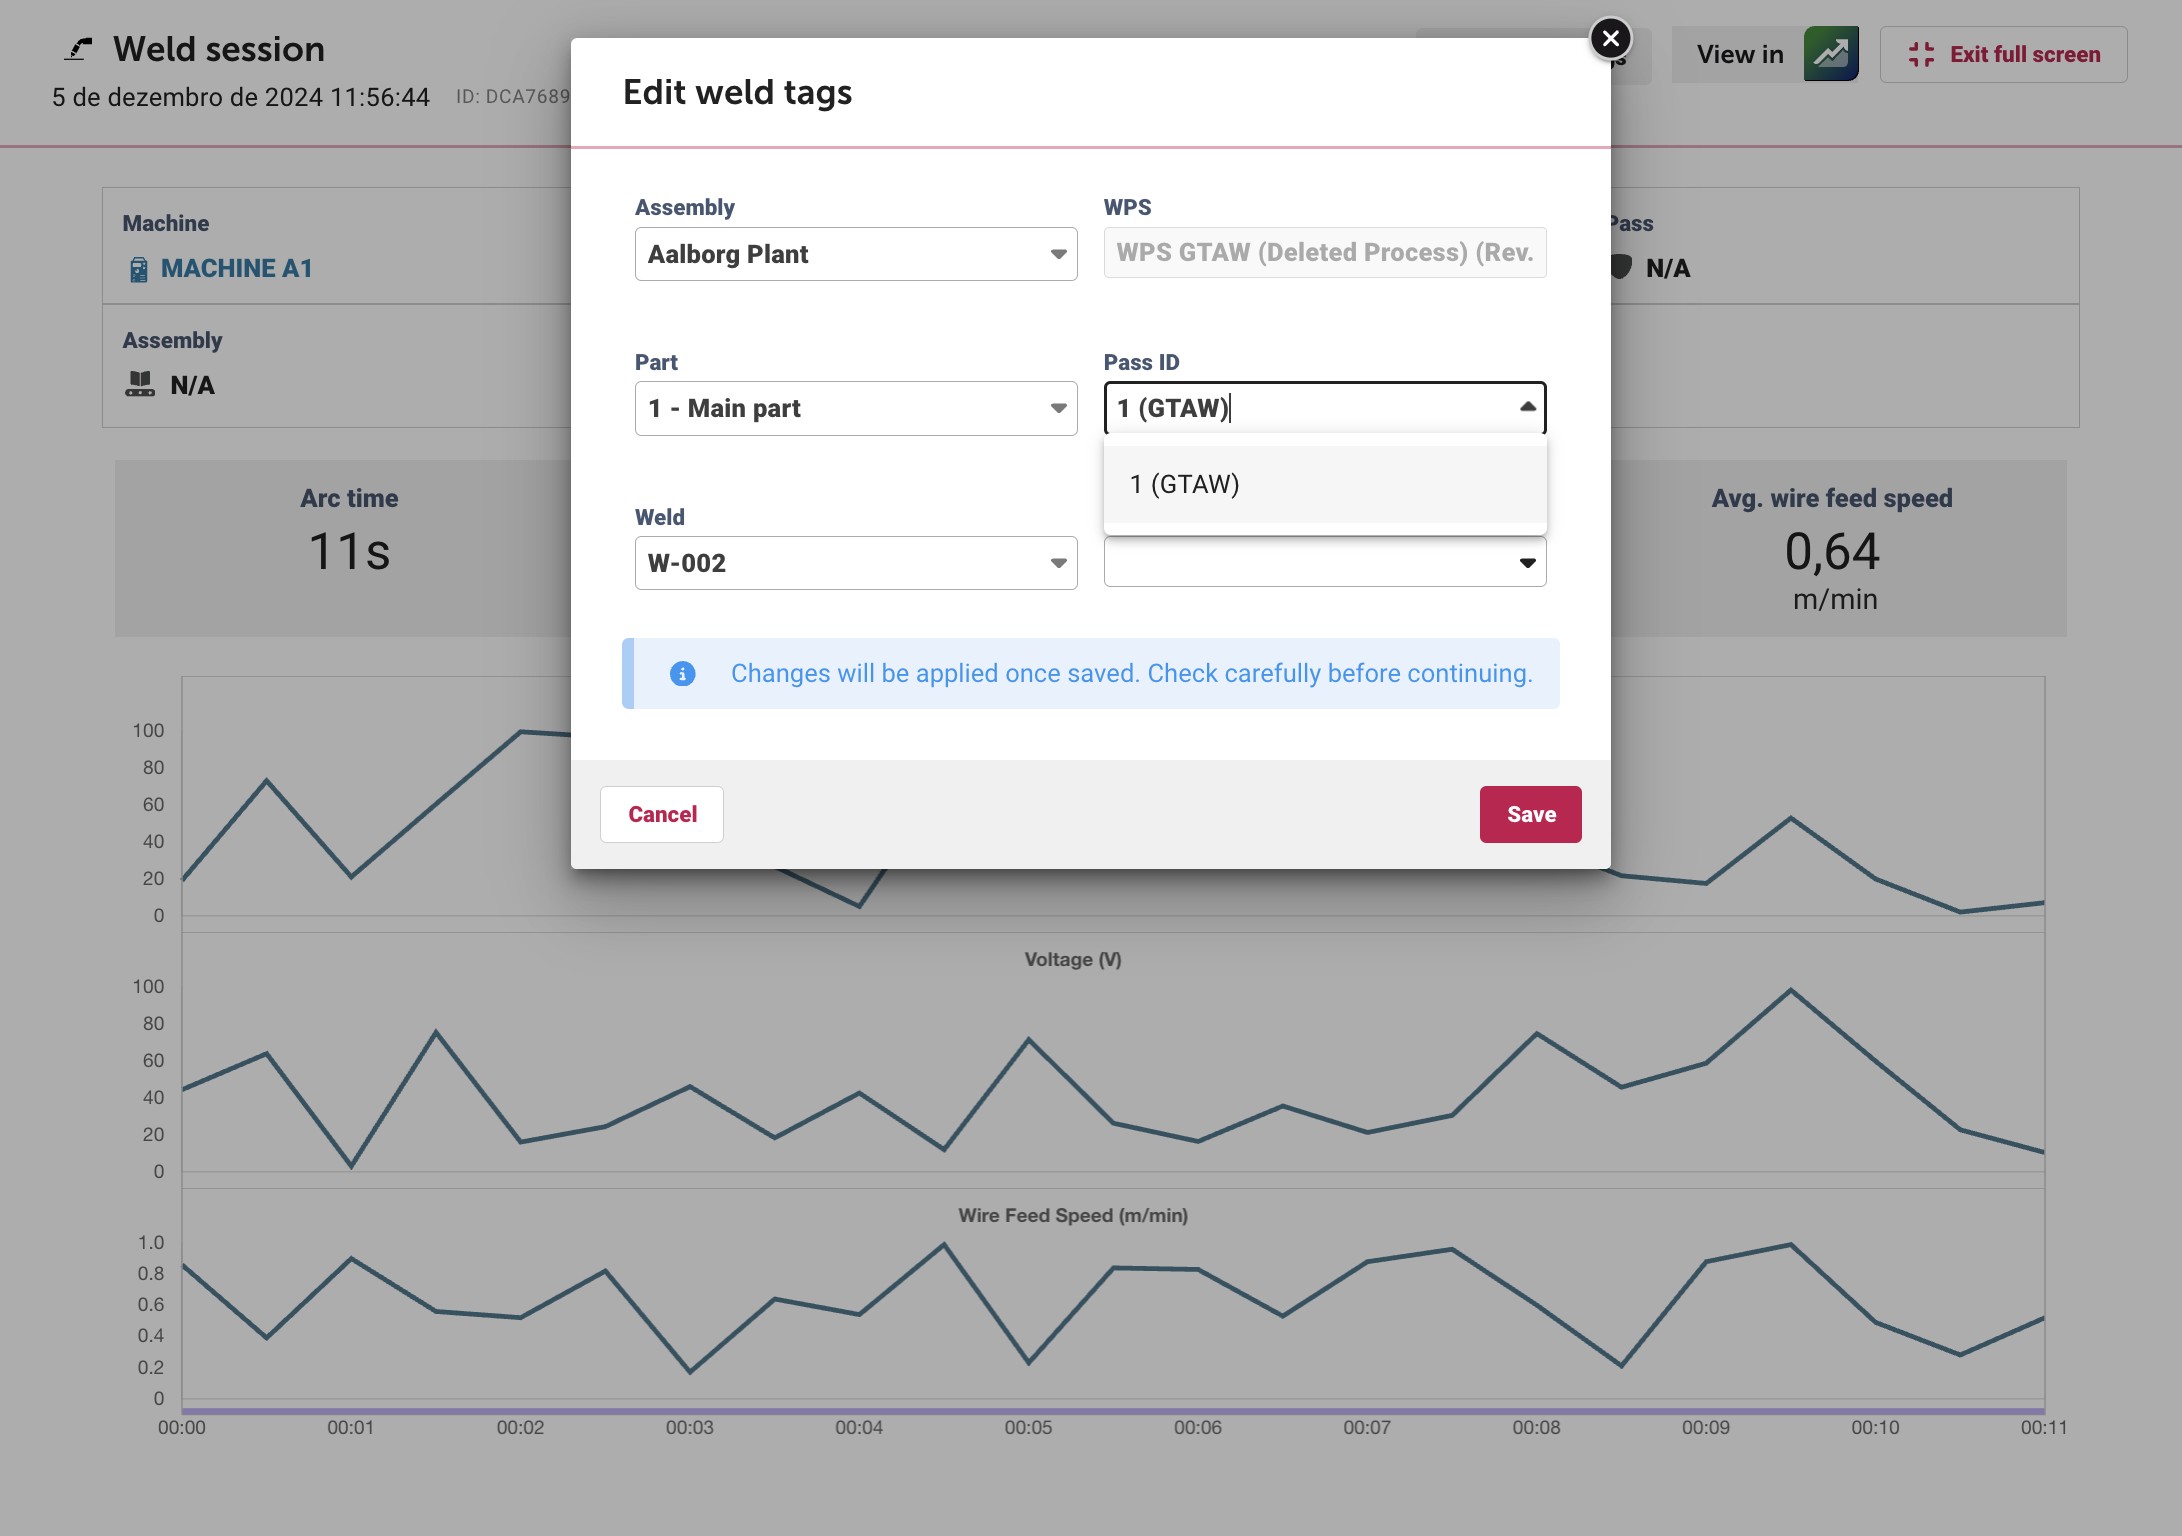Click the info icon in the notice banner
This screenshot has height=1536, width=2182.
(682, 673)
